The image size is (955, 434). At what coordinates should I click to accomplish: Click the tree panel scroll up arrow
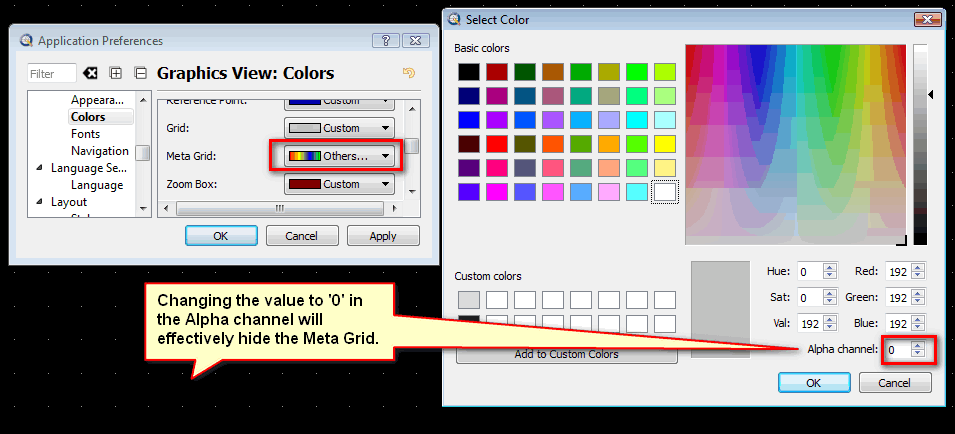click(x=143, y=100)
